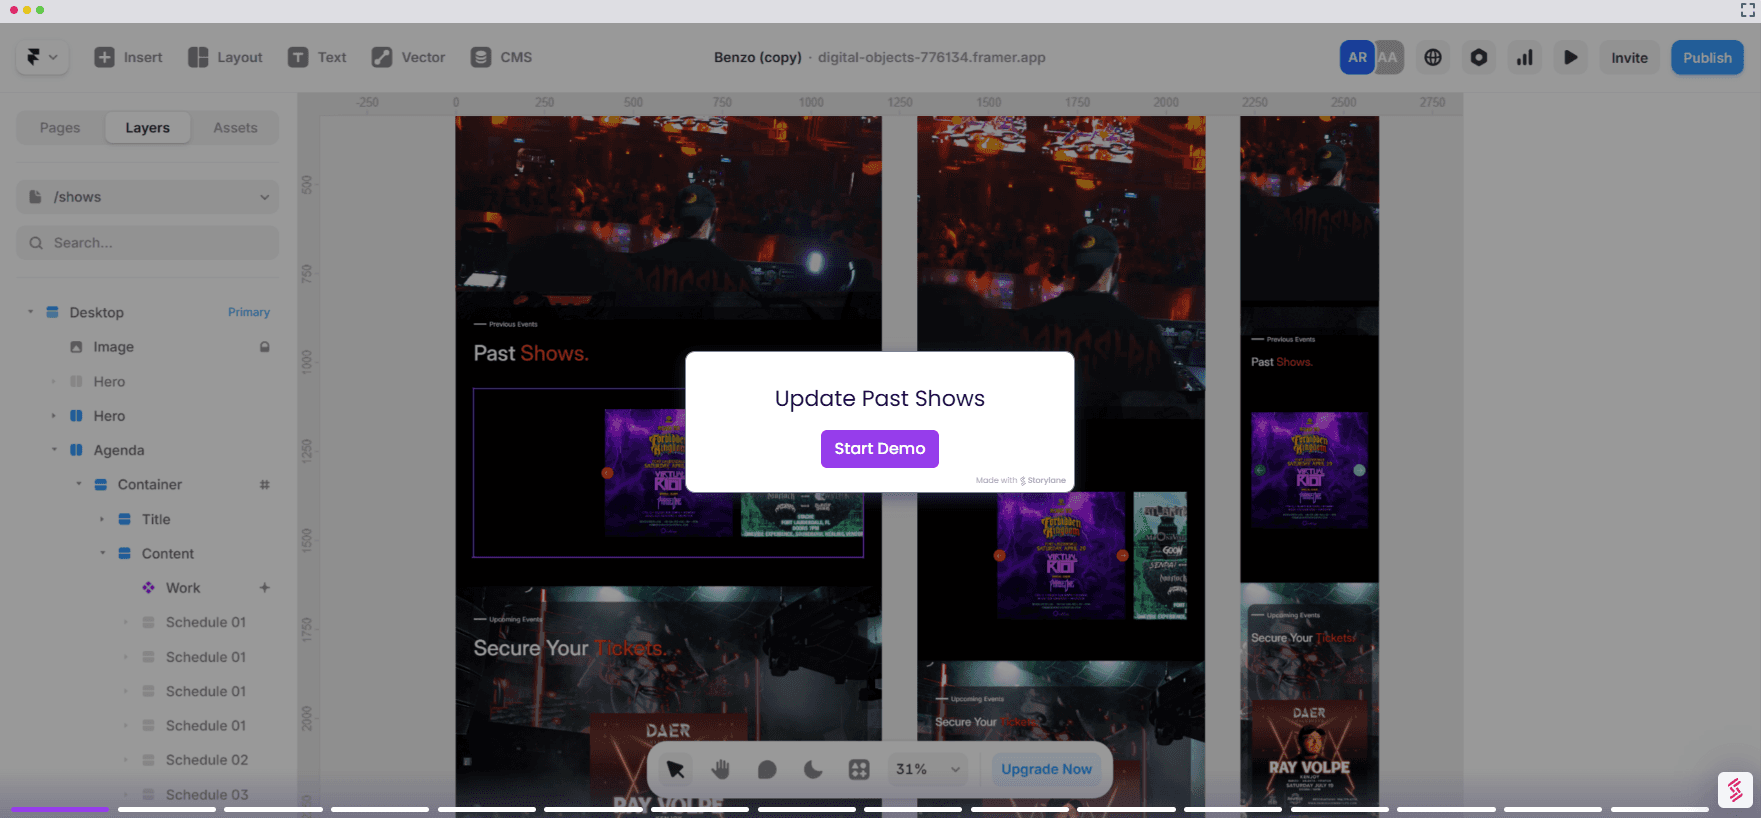Collapse the Container layer

coord(78,484)
